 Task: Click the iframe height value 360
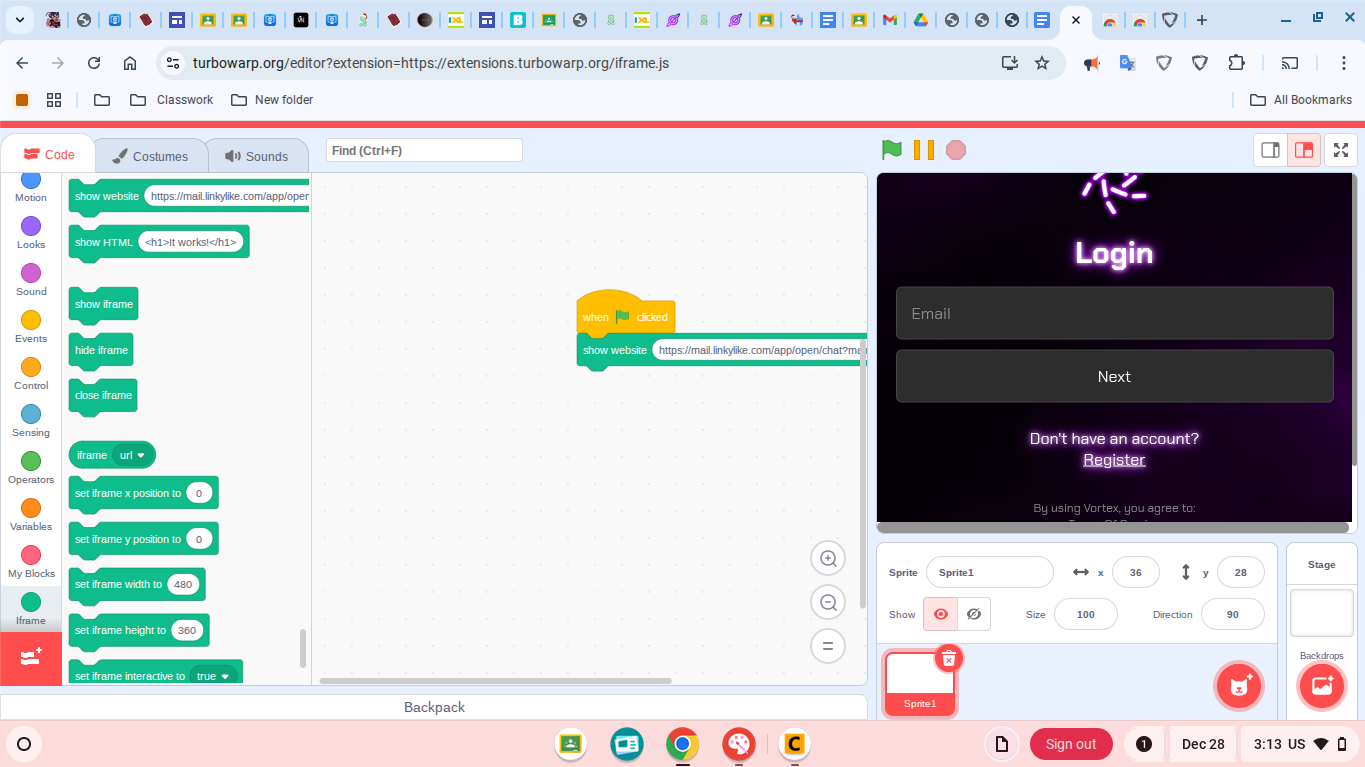tap(187, 630)
